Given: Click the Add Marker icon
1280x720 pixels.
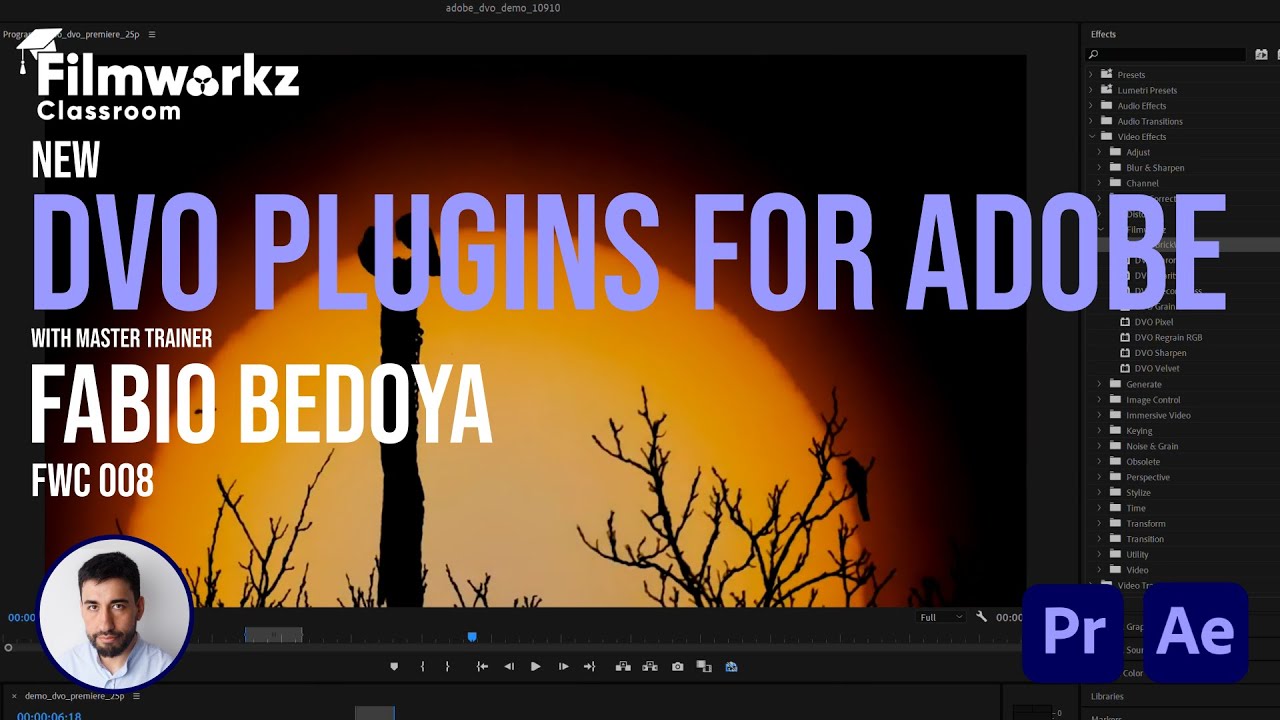Looking at the screenshot, I should pyautogui.click(x=394, y=667).
